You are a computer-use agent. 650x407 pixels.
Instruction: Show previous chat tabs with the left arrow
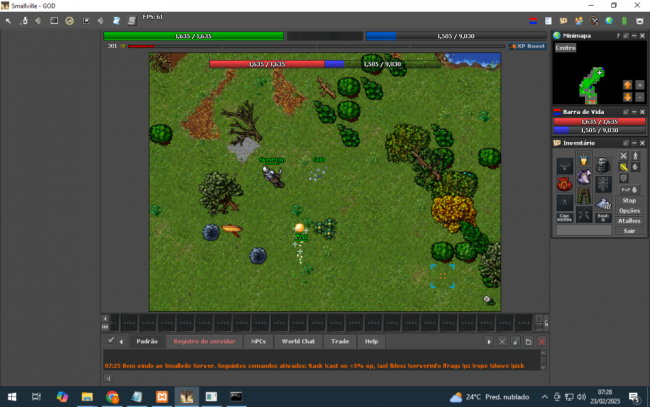(x=121, y=342)
